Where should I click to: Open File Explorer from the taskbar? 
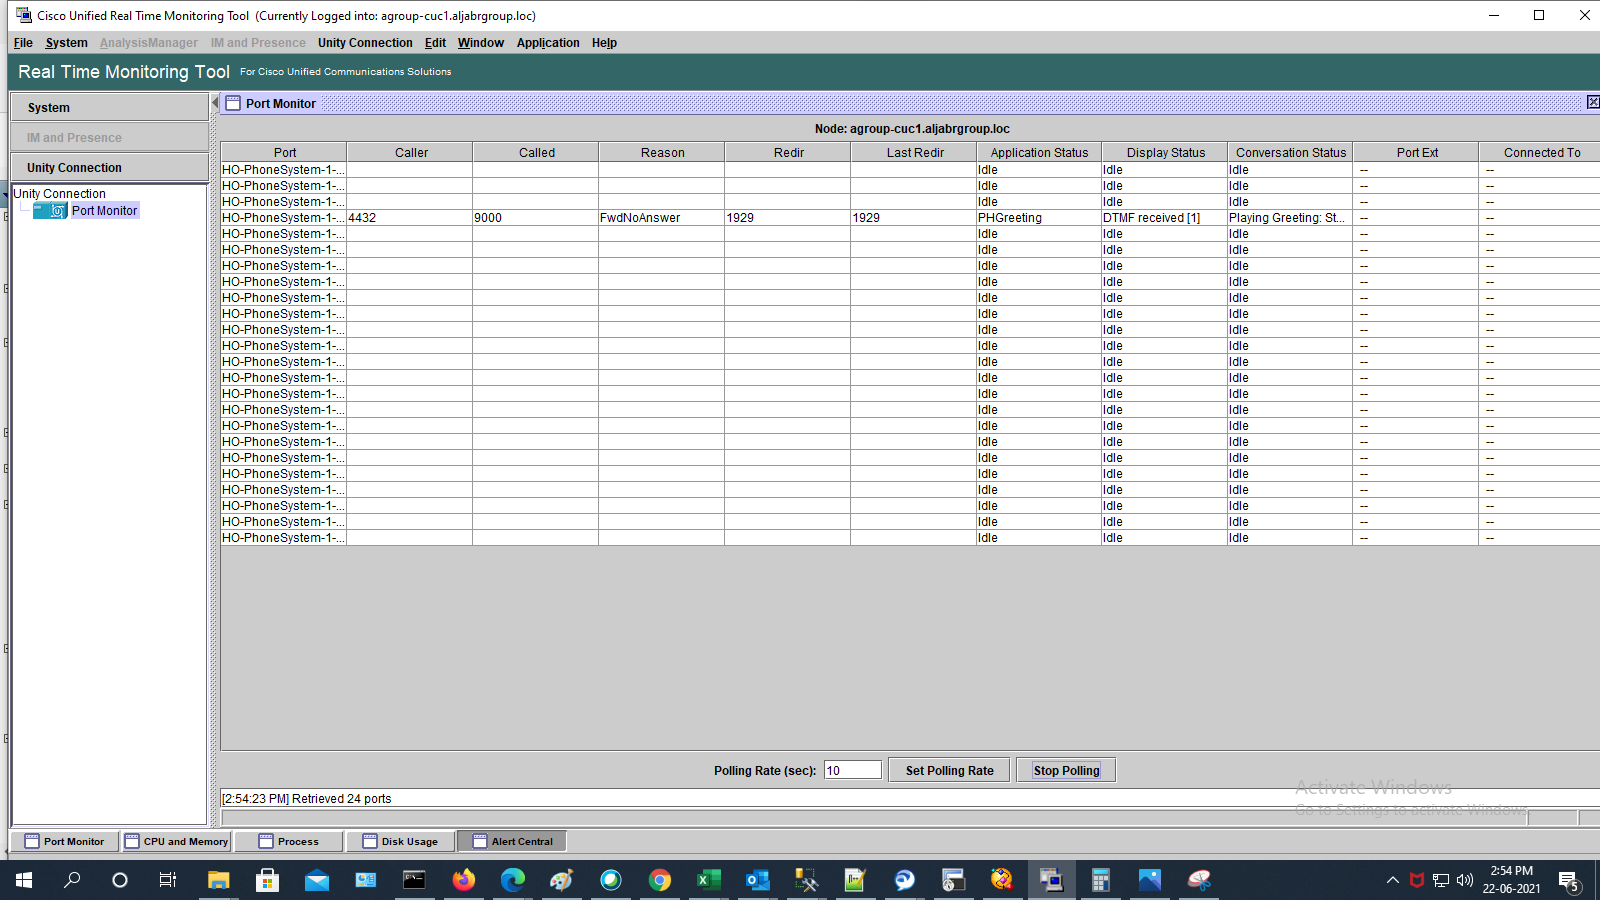tap(218, 880)
